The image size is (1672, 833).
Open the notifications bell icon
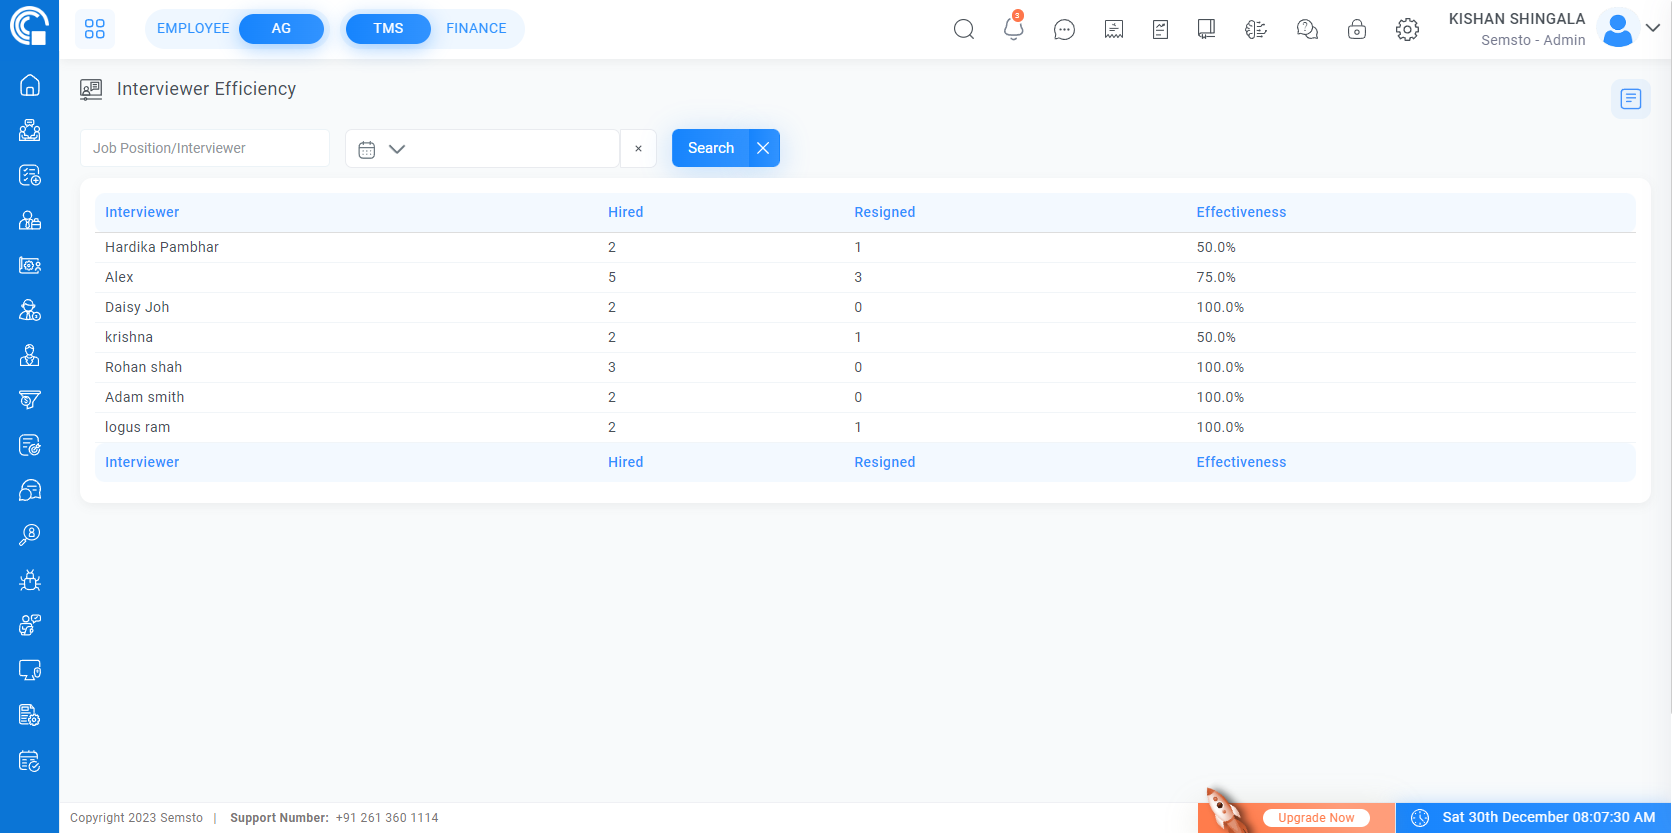coord(1013,29)
